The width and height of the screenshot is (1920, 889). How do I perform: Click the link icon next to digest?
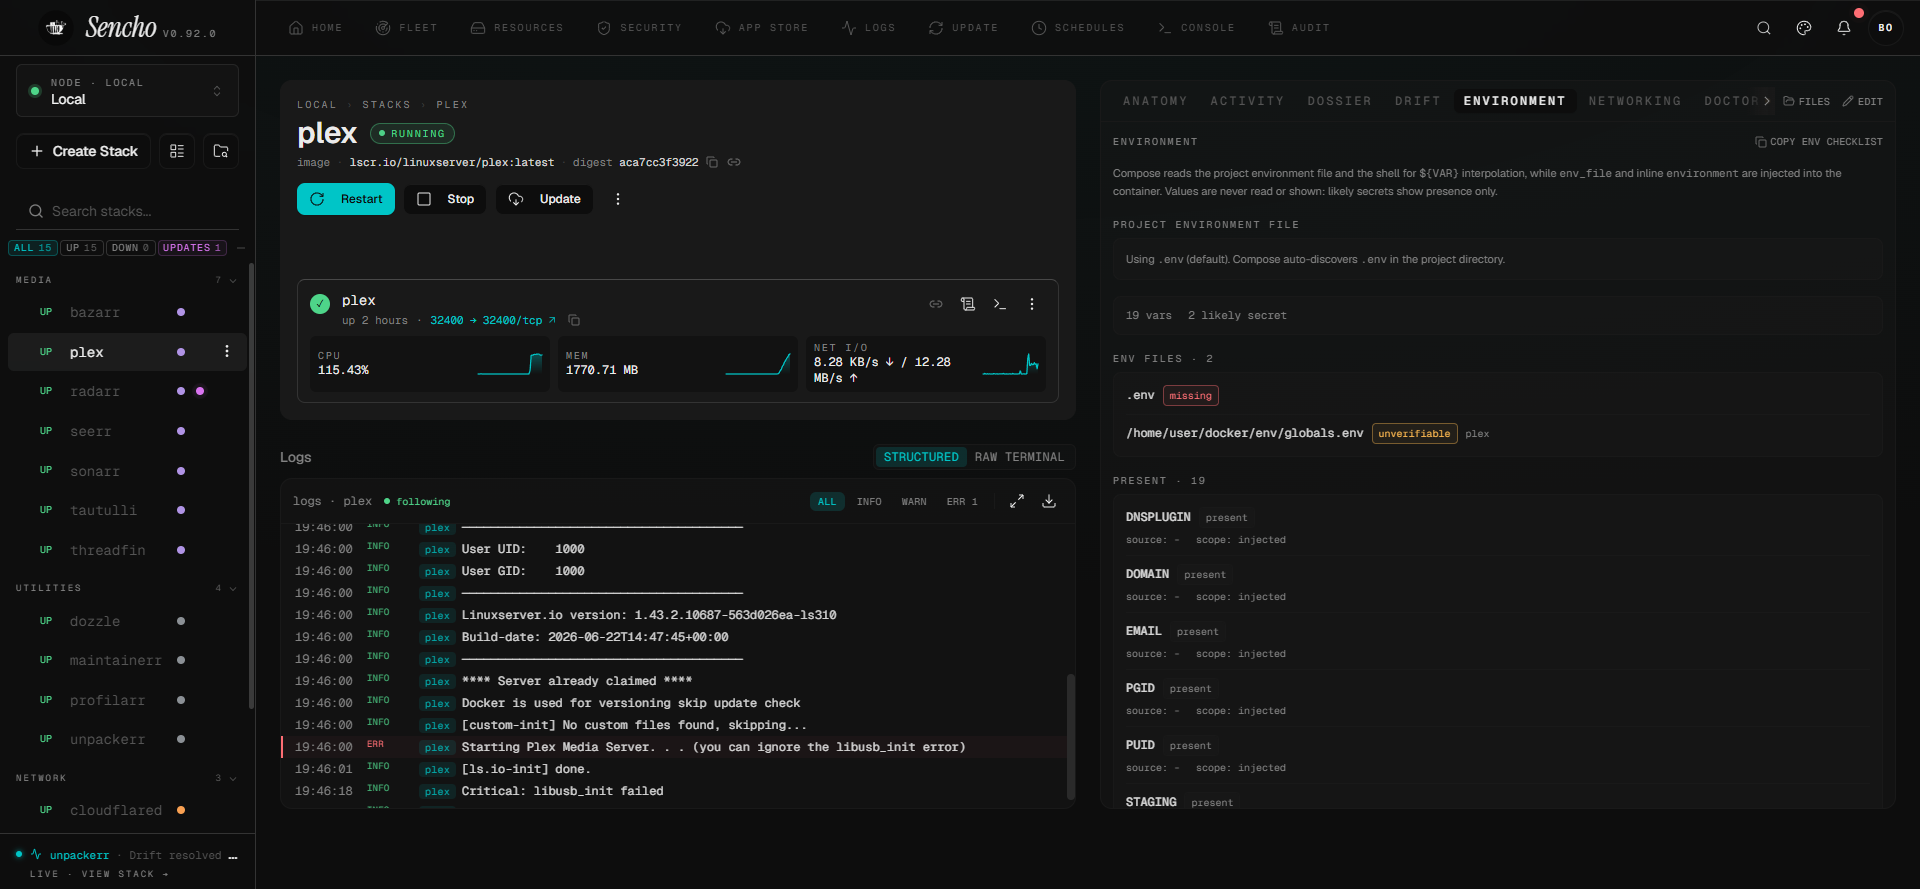[734, 162]
